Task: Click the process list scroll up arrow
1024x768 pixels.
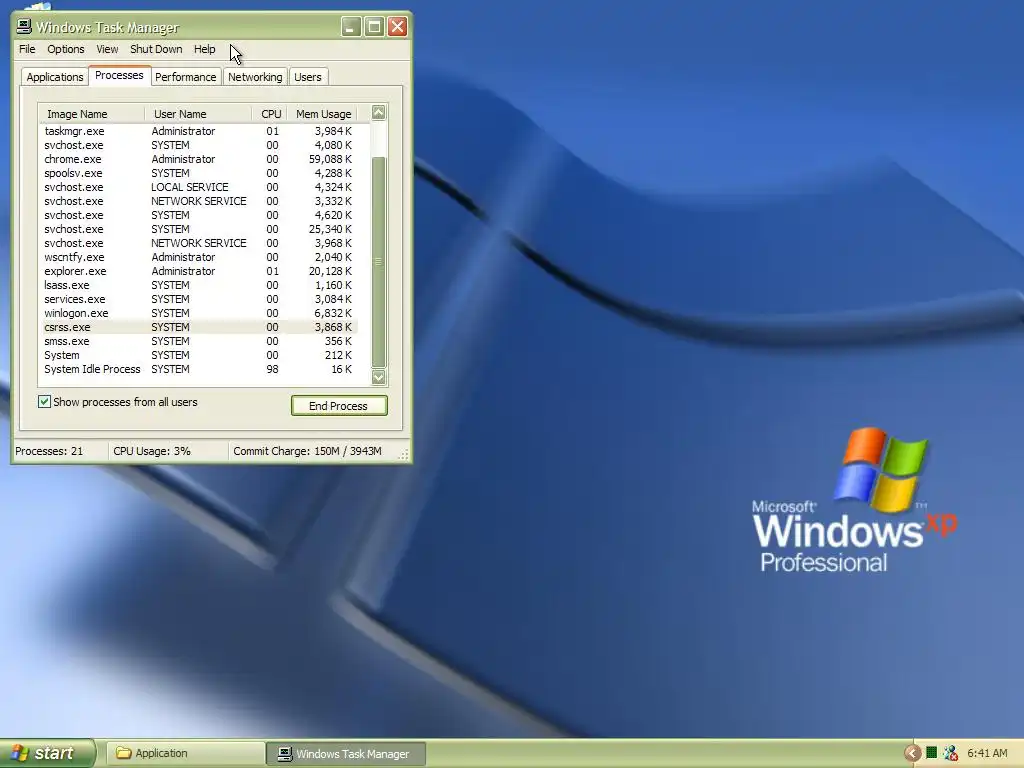Action: [x=379, y=112]
